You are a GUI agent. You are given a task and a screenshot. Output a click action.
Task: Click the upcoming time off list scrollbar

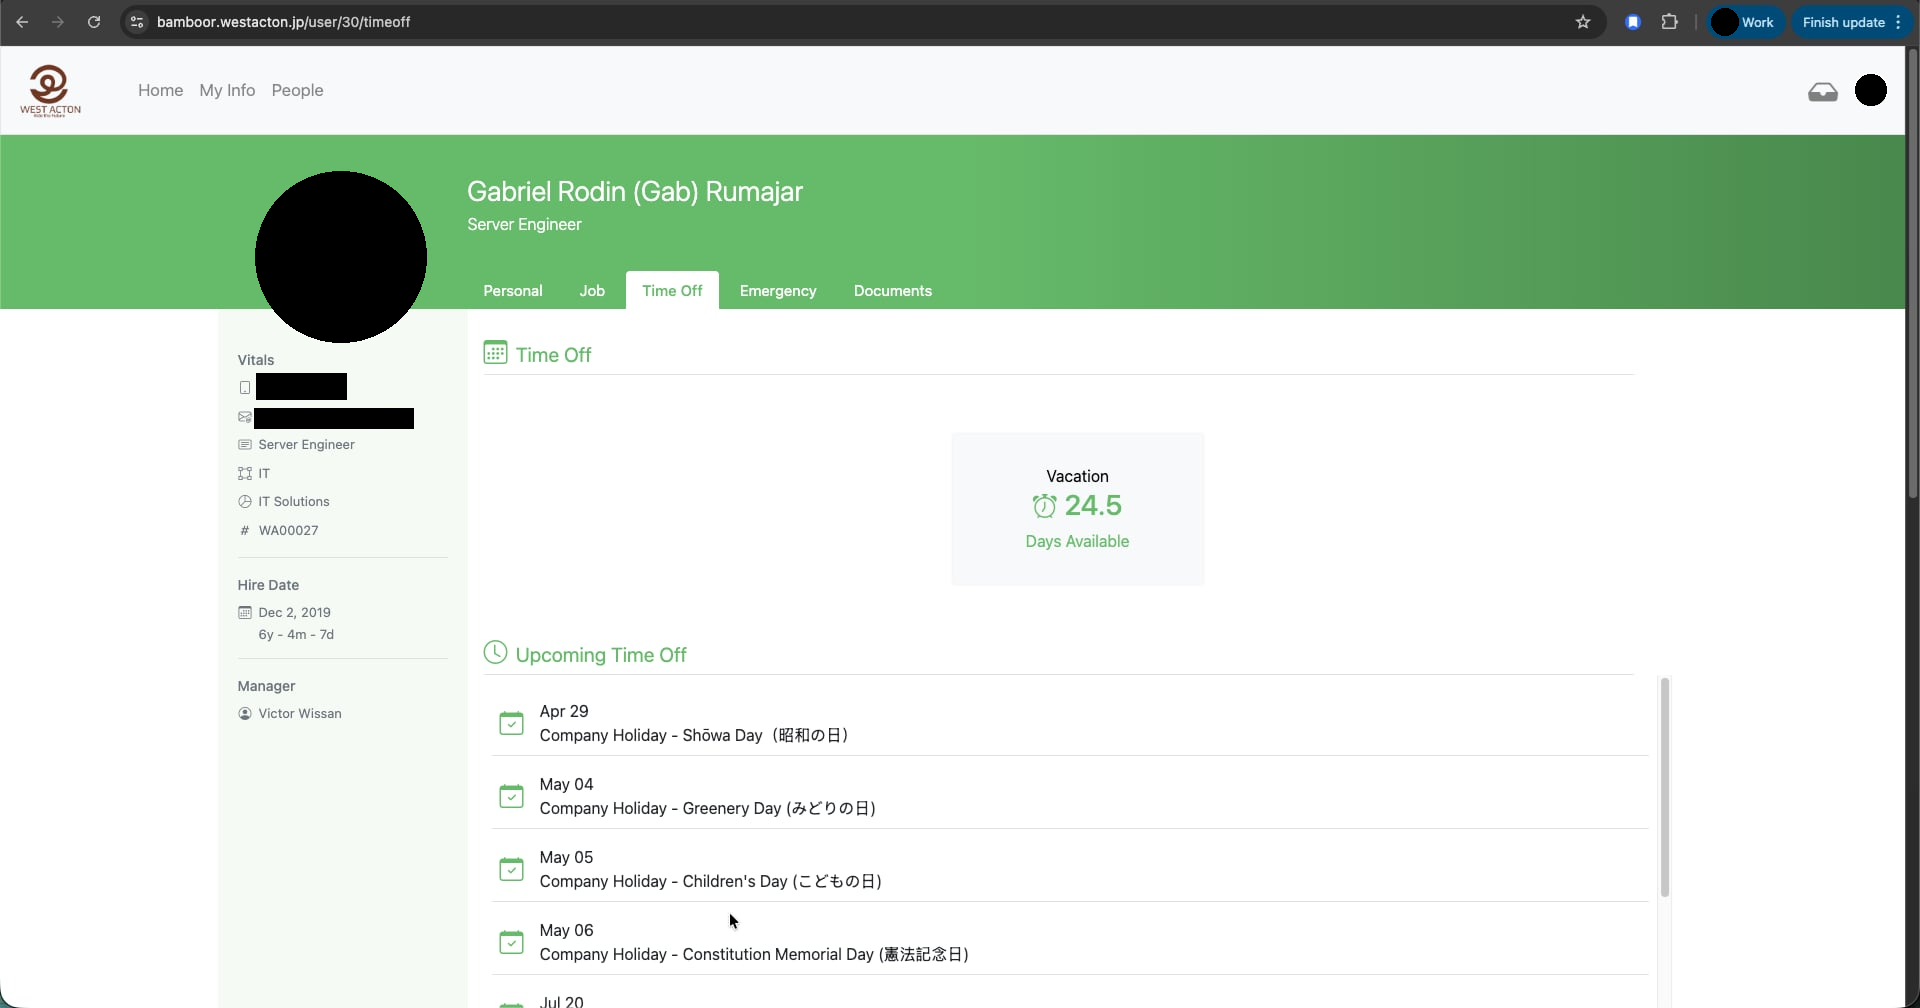tap(1664, 787)
